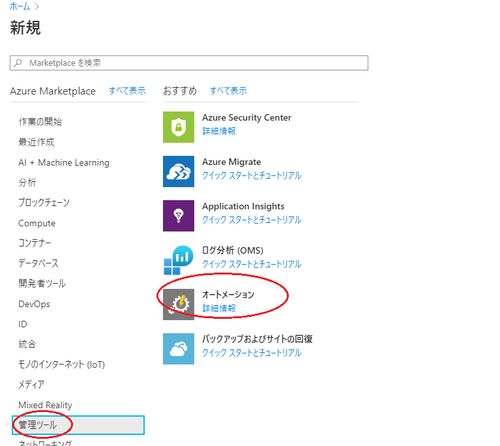Viewport: 500px width, 446px height.
Task: Click the search magnifier icon in Marketplace box
Action: pyautogui.click(x=18, y=63)
